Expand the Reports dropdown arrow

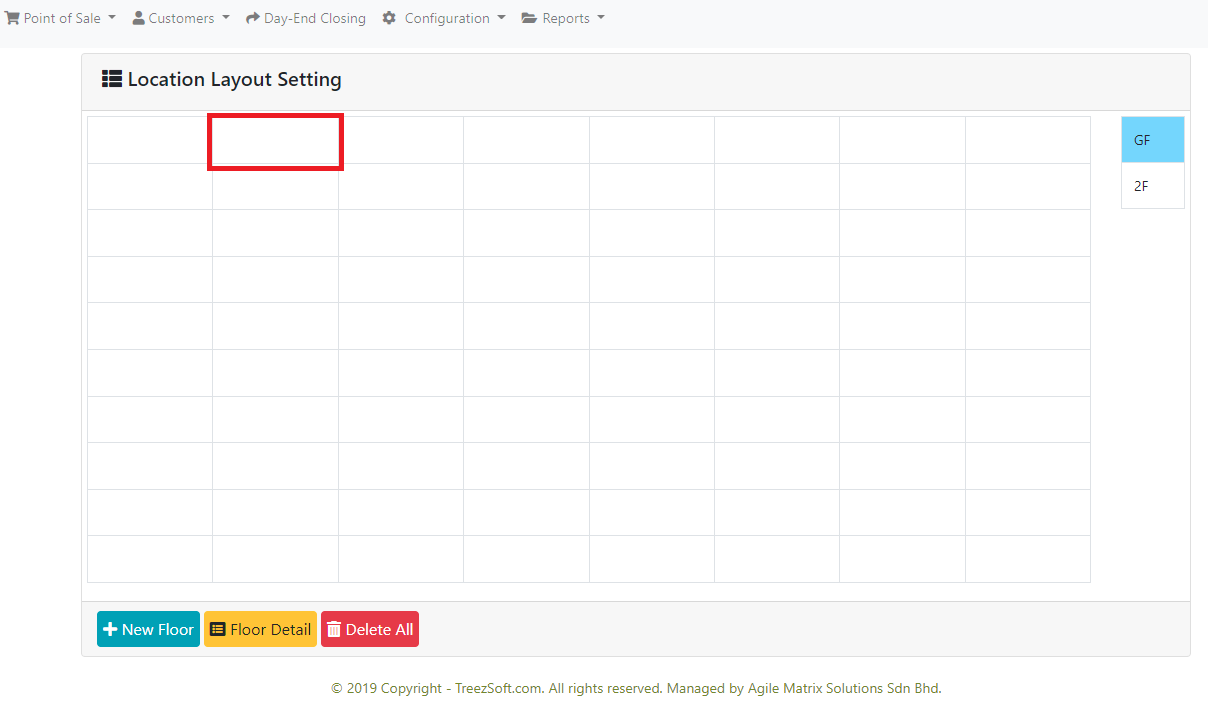(600, 18)
